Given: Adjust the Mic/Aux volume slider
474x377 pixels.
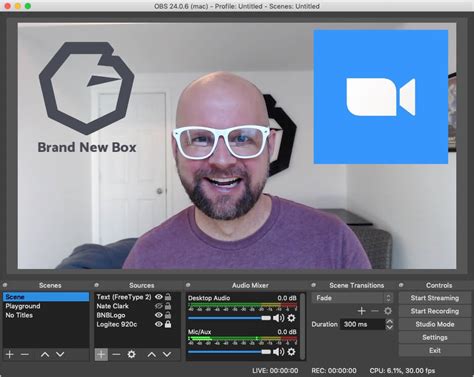Looking at the screenshot, I should pyautogui.click(x=229, y=352).
